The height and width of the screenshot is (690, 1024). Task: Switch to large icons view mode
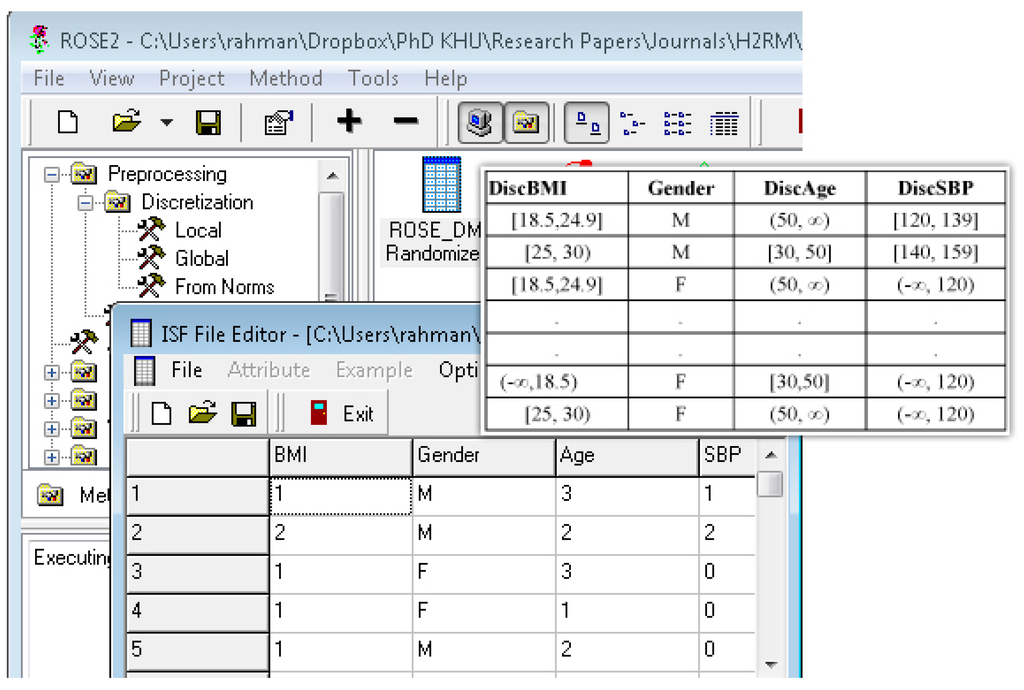pos(588,123)
